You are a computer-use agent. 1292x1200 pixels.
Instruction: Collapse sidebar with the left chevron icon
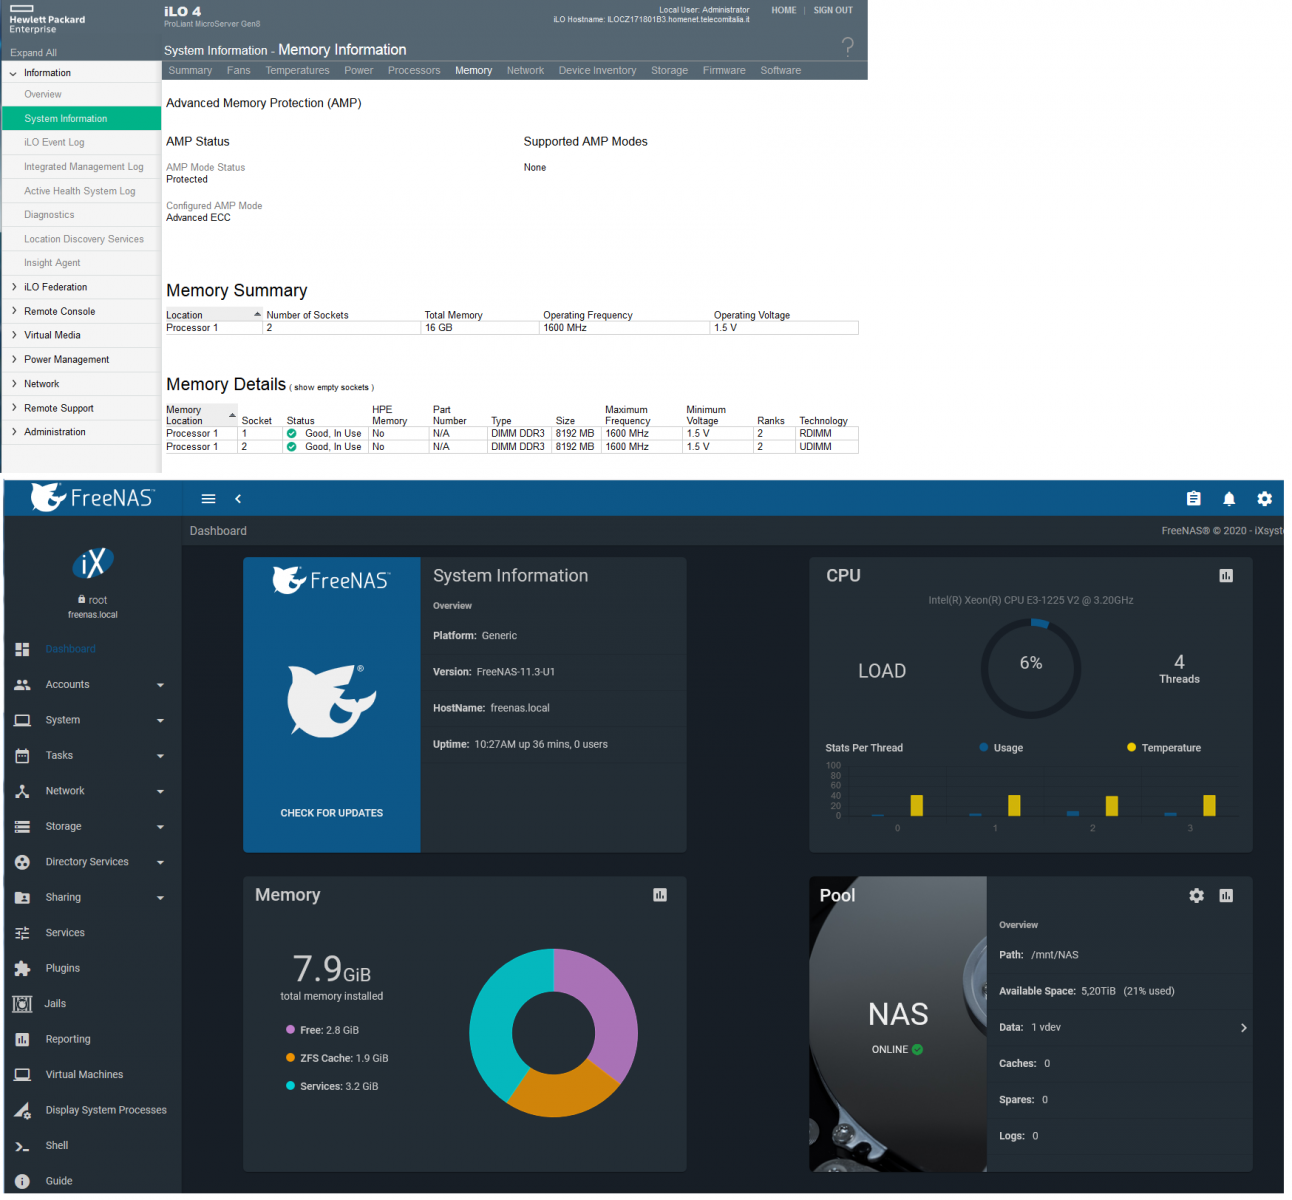238,498
